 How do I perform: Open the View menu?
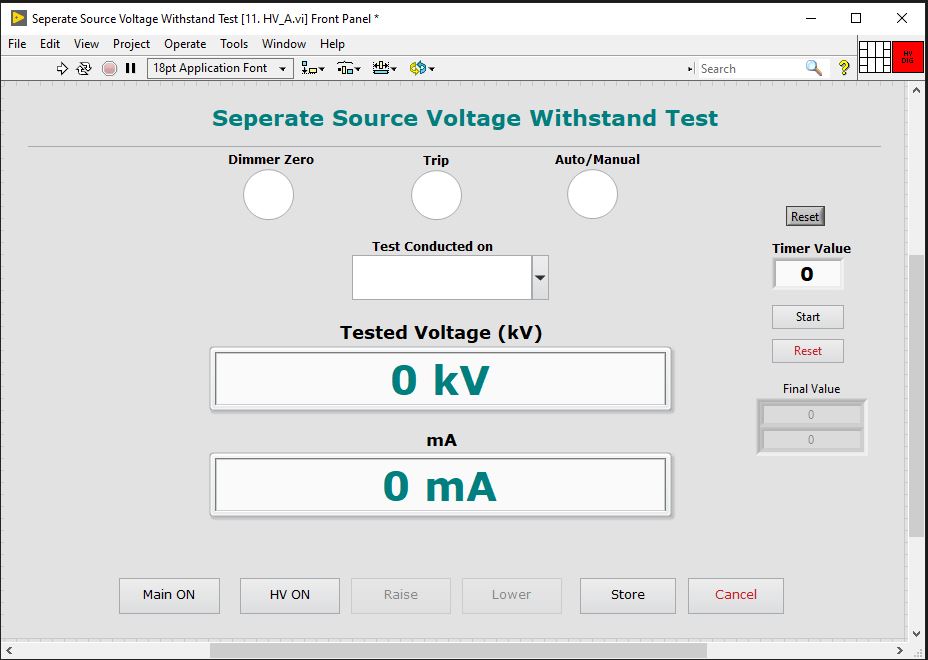coord(86,44)
